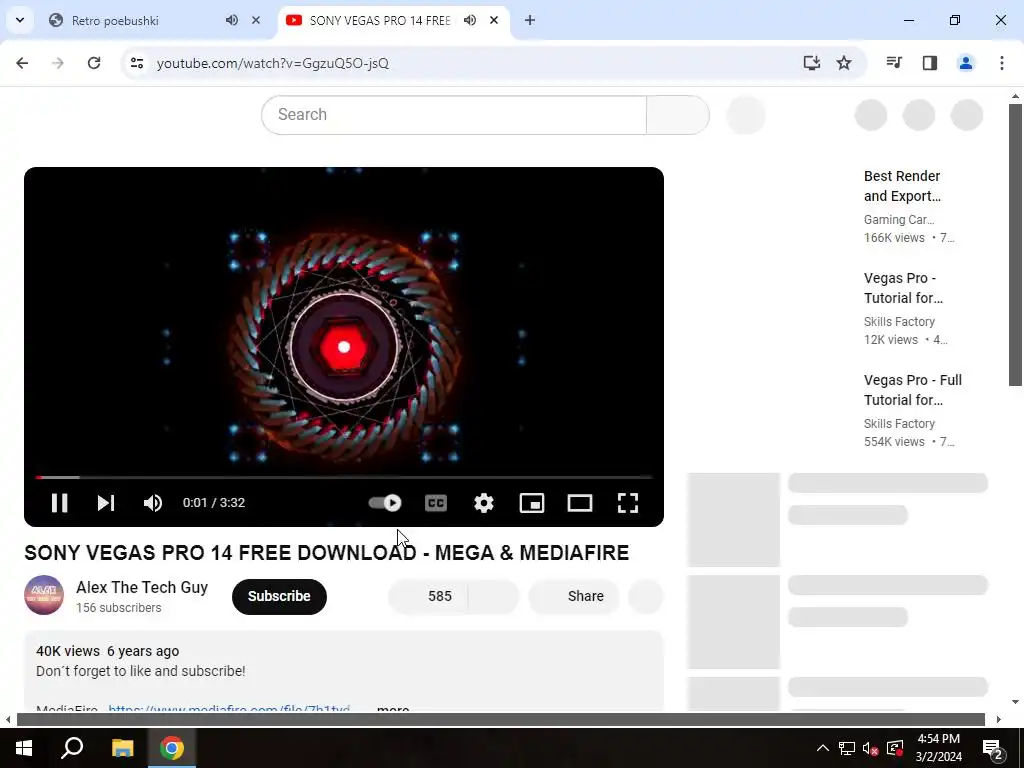Toggle the Chrome side panel

[x=930, y=63]
